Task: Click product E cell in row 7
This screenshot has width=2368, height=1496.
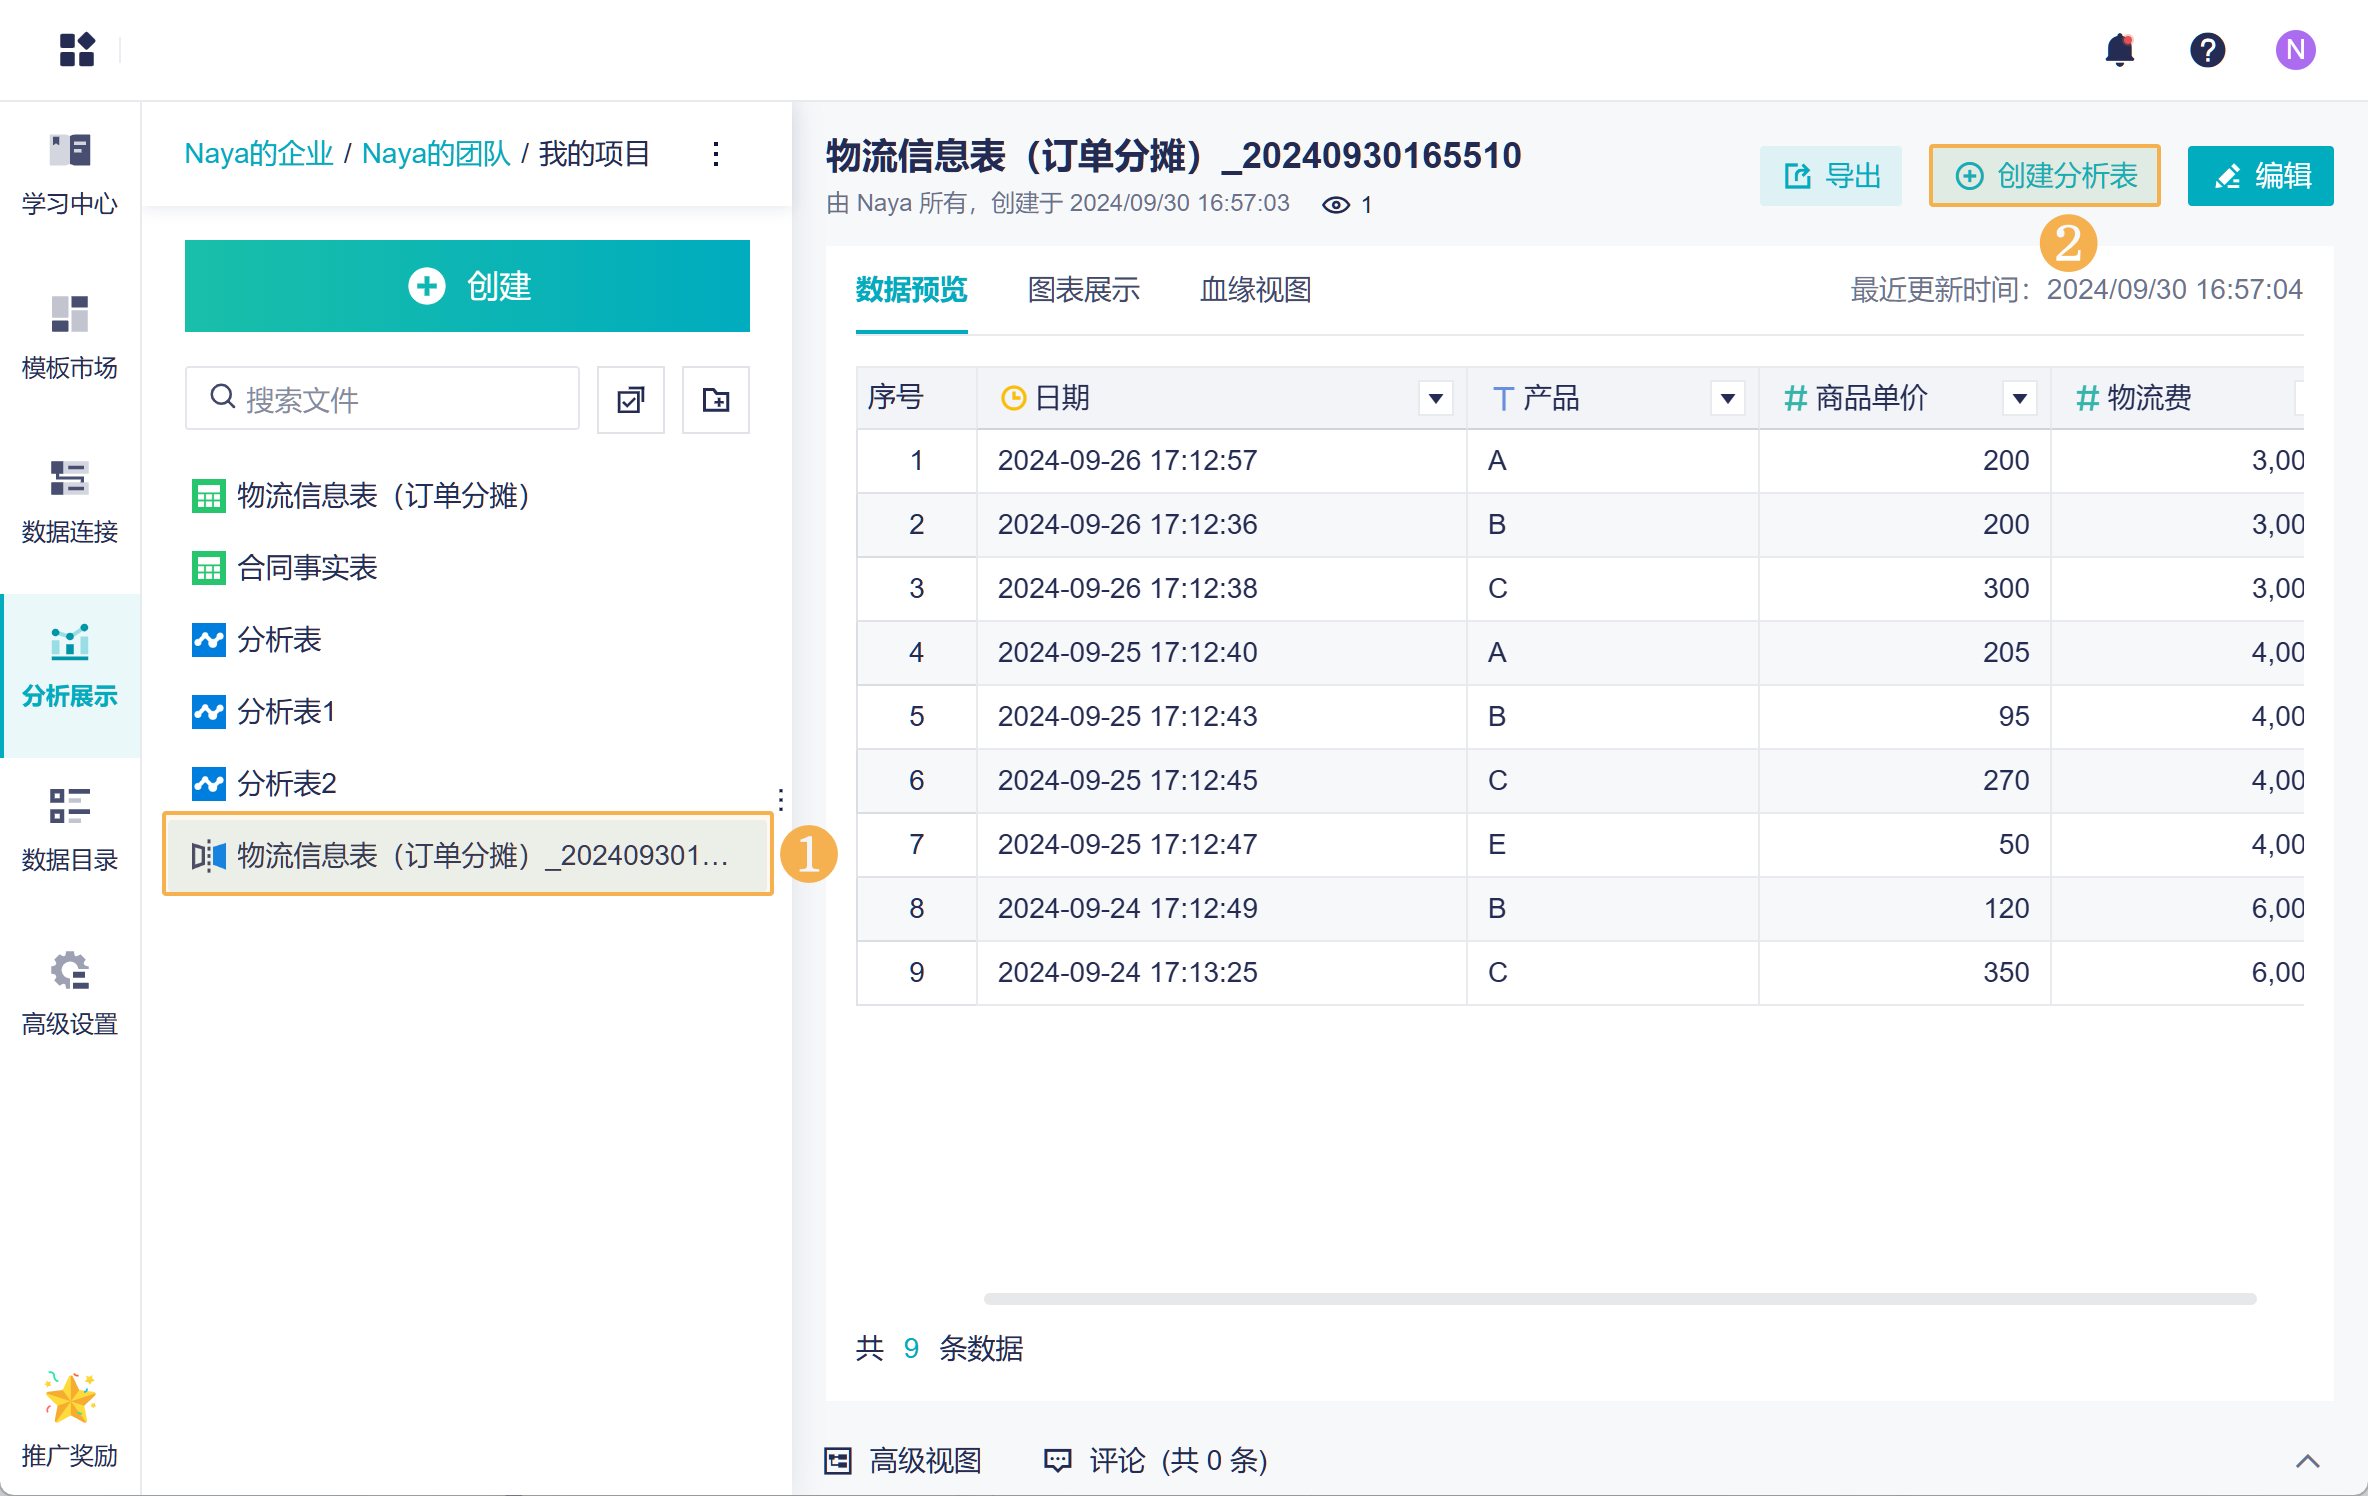Action: 1612,844
